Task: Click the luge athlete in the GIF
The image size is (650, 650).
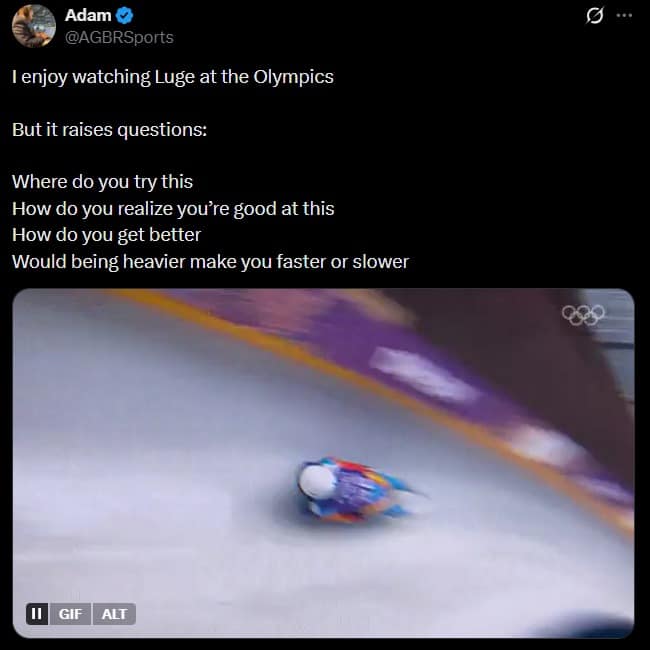Action: pyautogui.click(x=355, y=490)
